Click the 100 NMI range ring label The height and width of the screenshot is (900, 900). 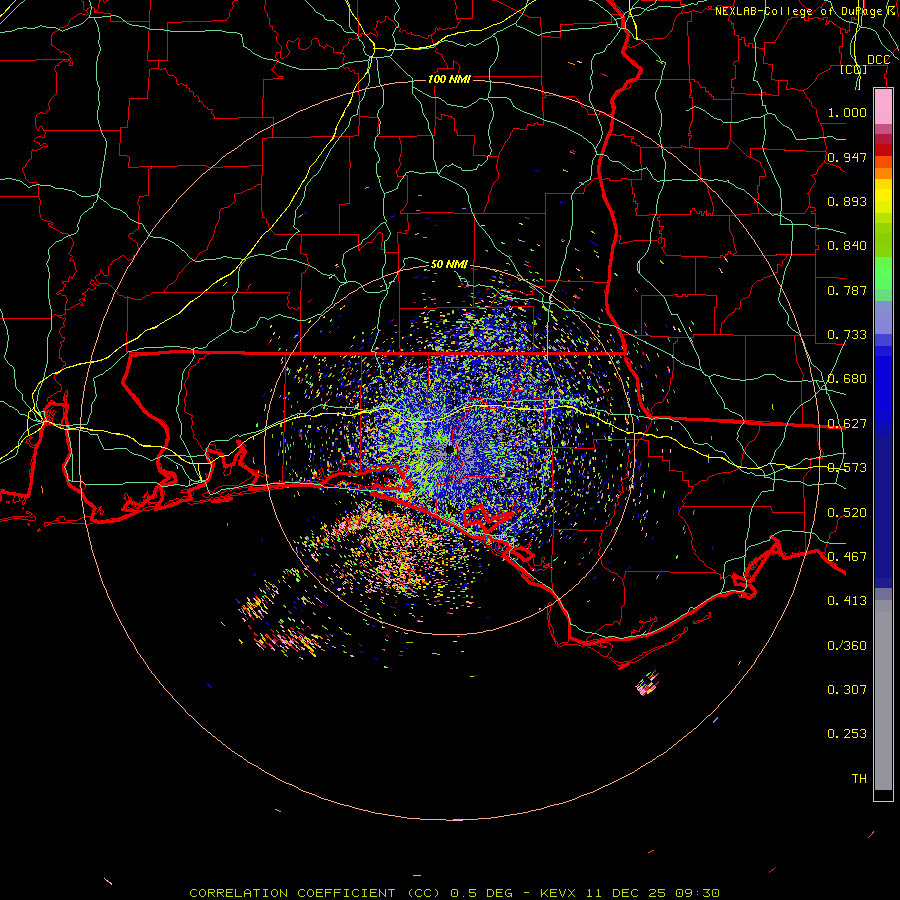[x=449, y=79]
